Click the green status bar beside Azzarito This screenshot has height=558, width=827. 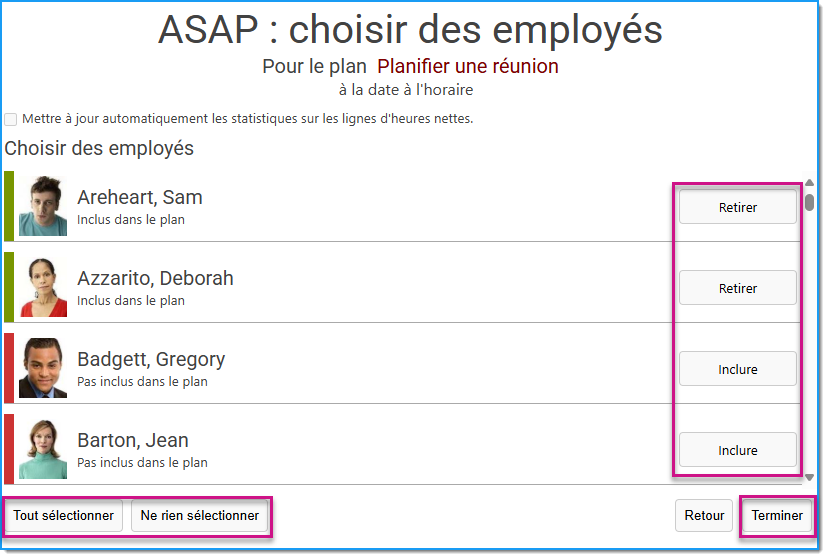point(9,287)
